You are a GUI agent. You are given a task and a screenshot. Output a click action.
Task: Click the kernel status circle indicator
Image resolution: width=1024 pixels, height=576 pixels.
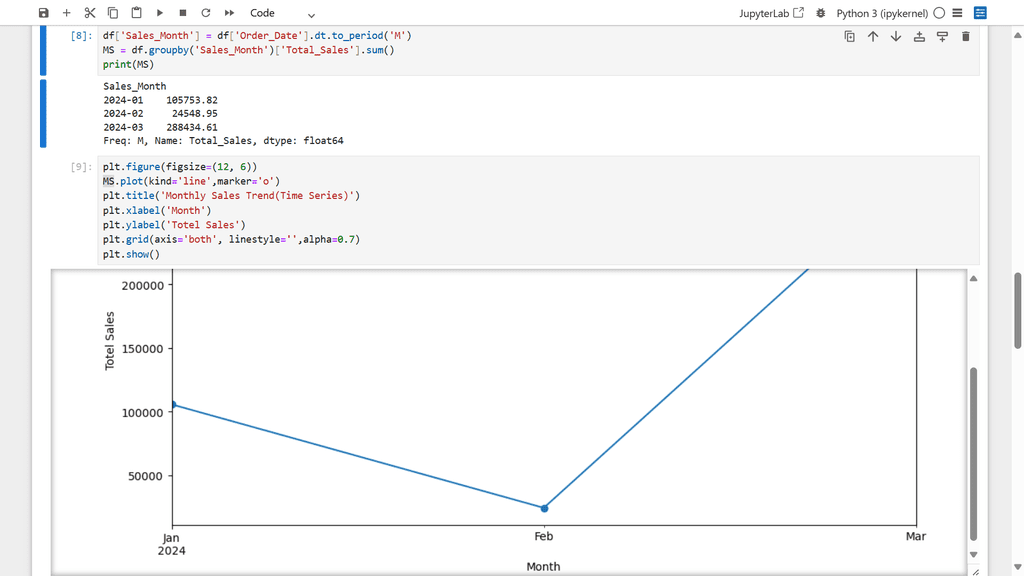[939, 13]
